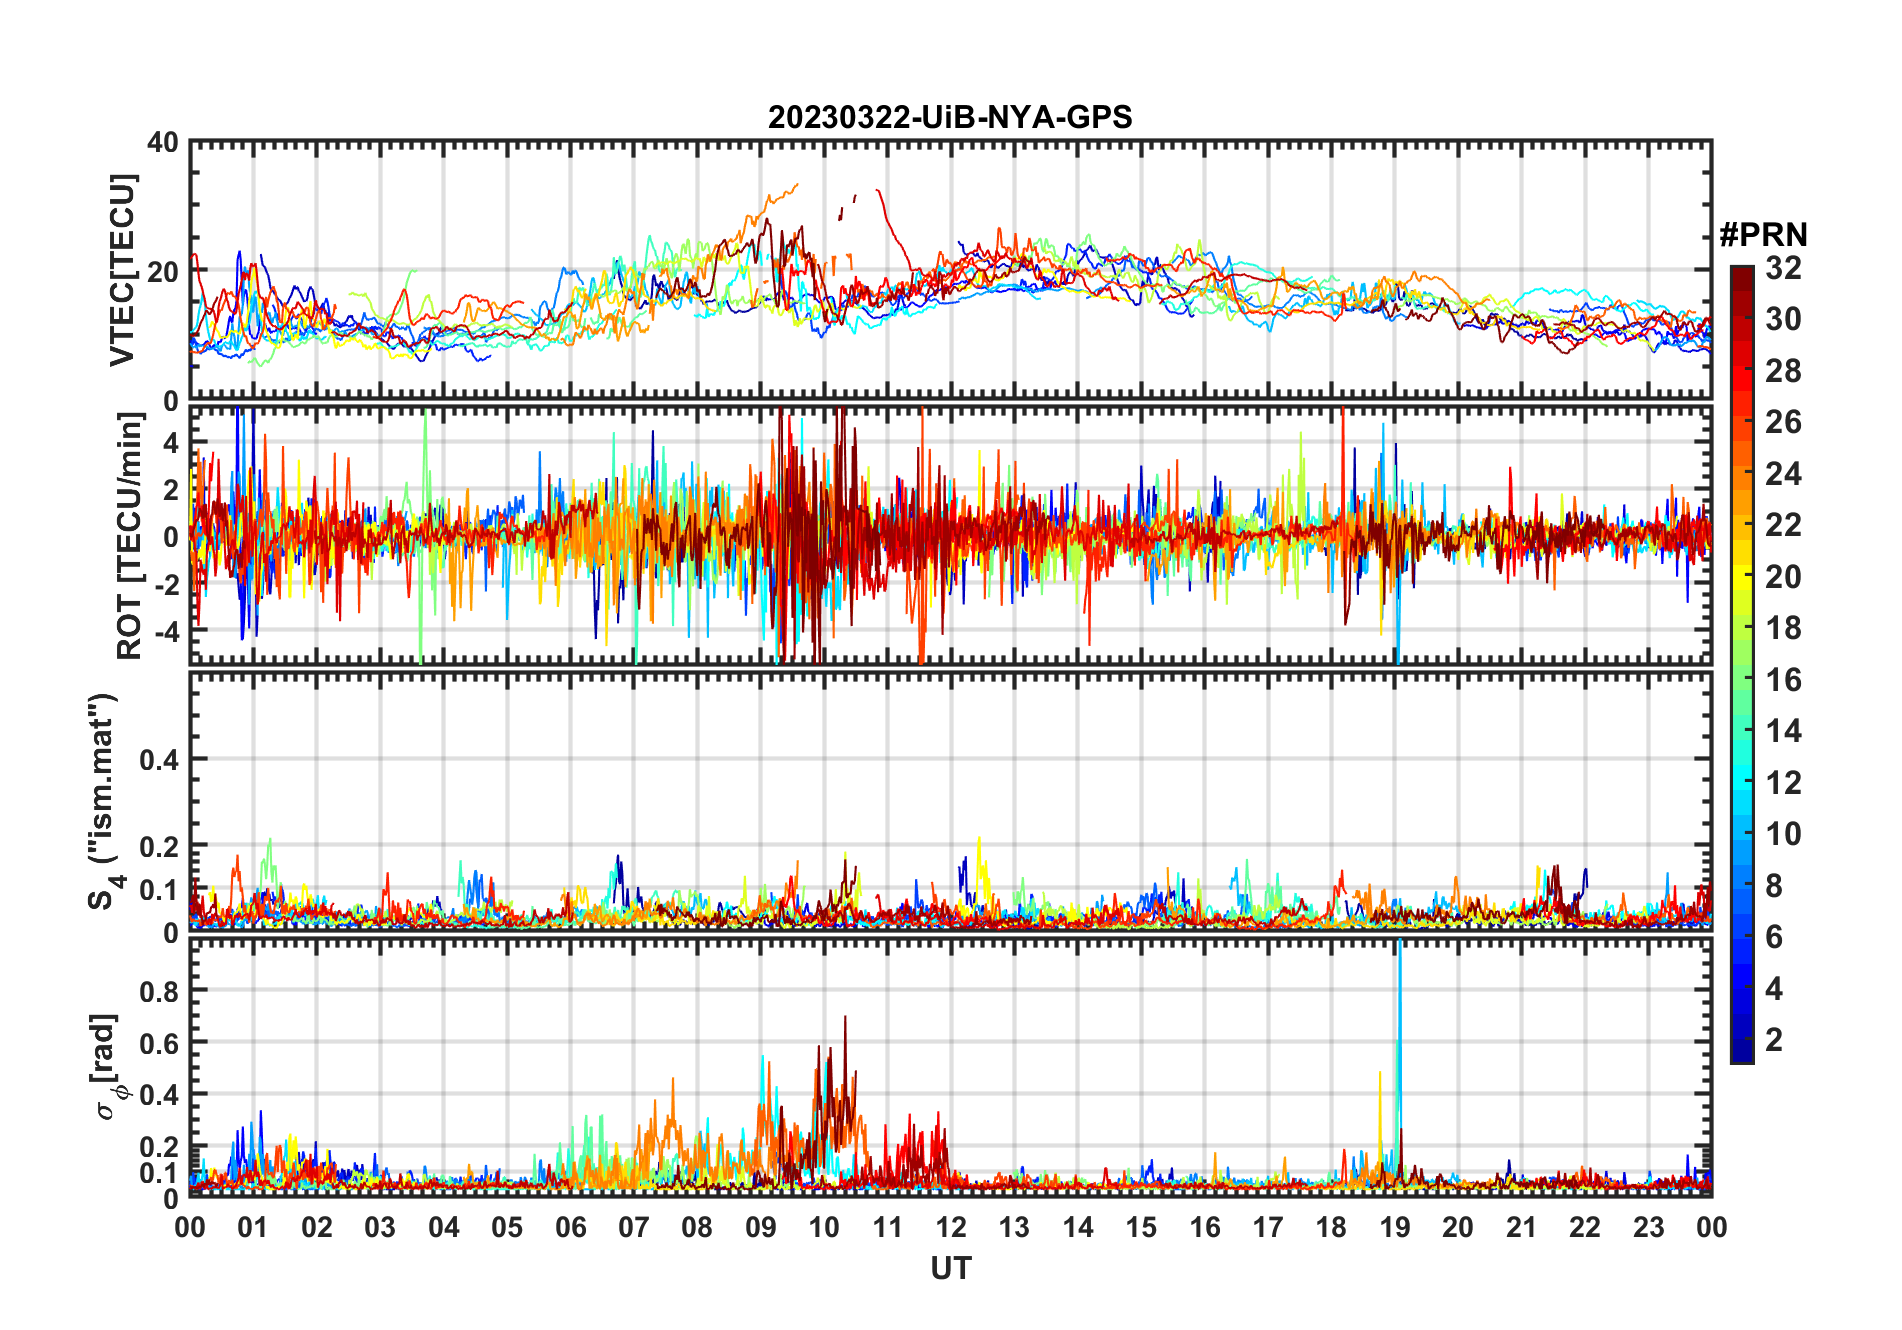
Task: Click VTEC y-axis tick label 20
Action: [163, 272]
